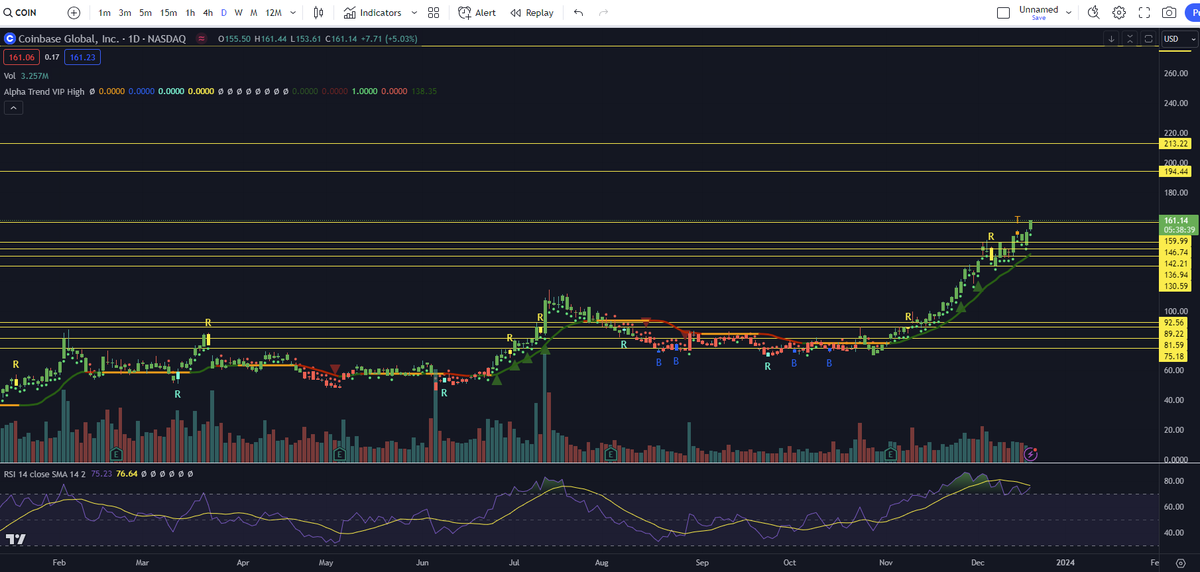1200x572 pixels.
Task: Create a new Alert
Action: [x=477, y=13]
